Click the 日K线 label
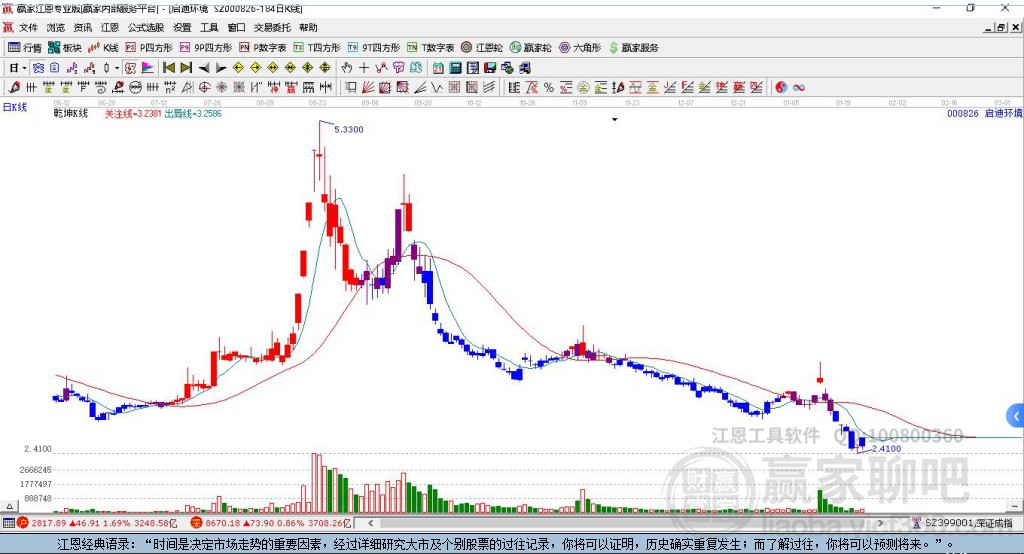The height and width of the screenshot is (554, 1024). pyautogui.click(x=15, y=108)
